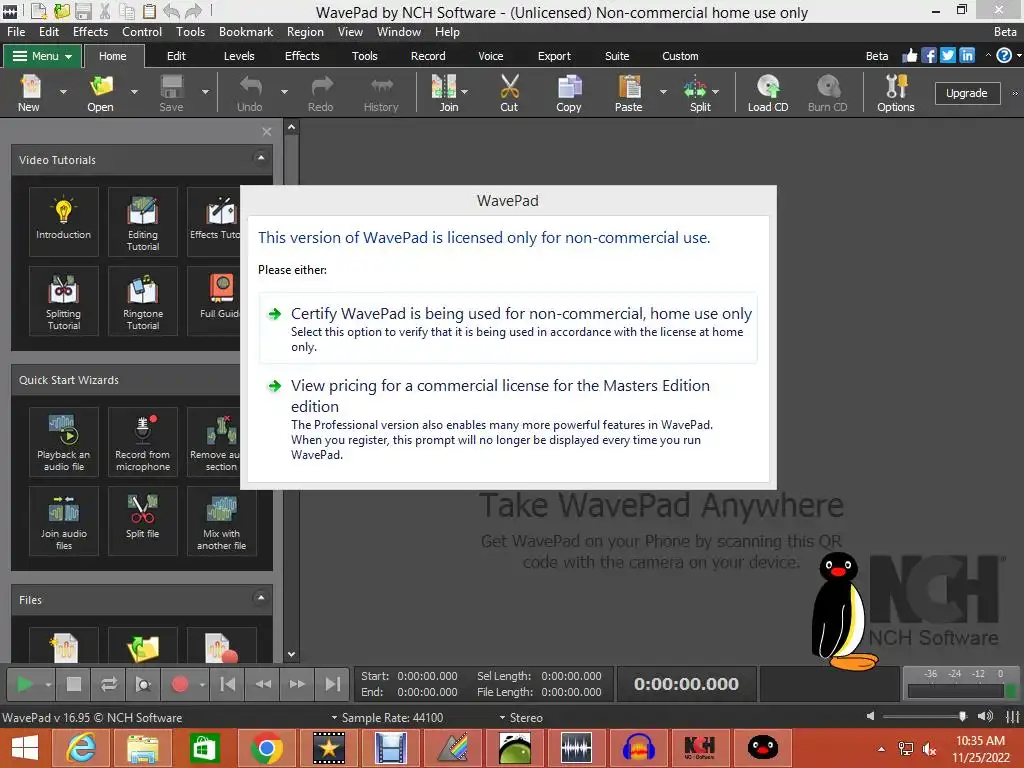This screenshot has width=1024, height=768.
Task: Switch to the Voice ribbon tab
Action: 490,56
